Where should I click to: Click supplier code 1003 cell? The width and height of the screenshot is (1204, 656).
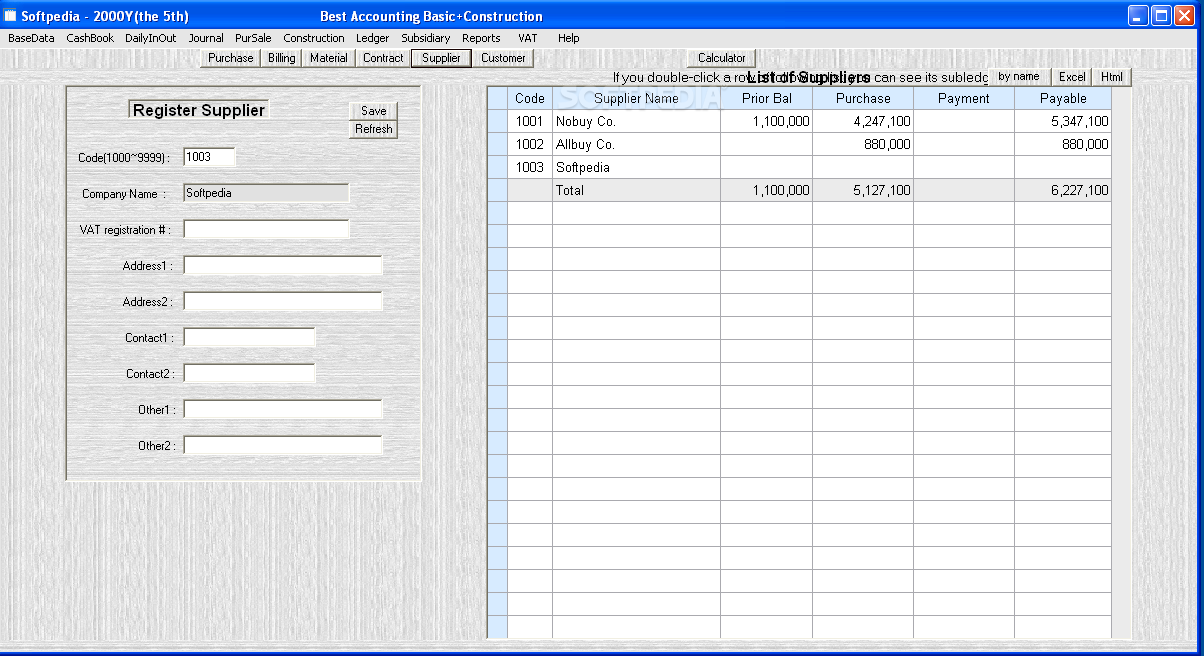point(530,167)
